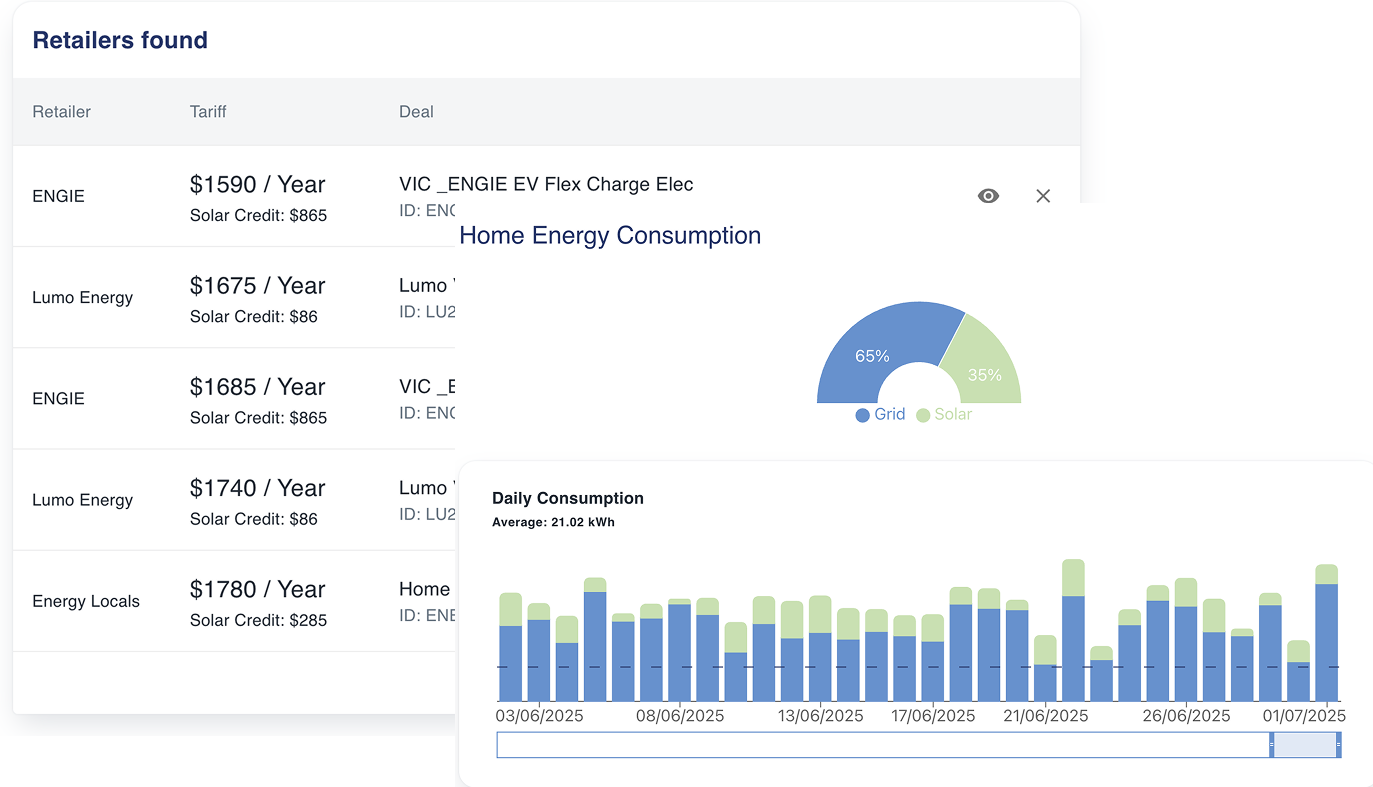
Task: Sort the table by Retailer
Action: (x=61, y=111)
